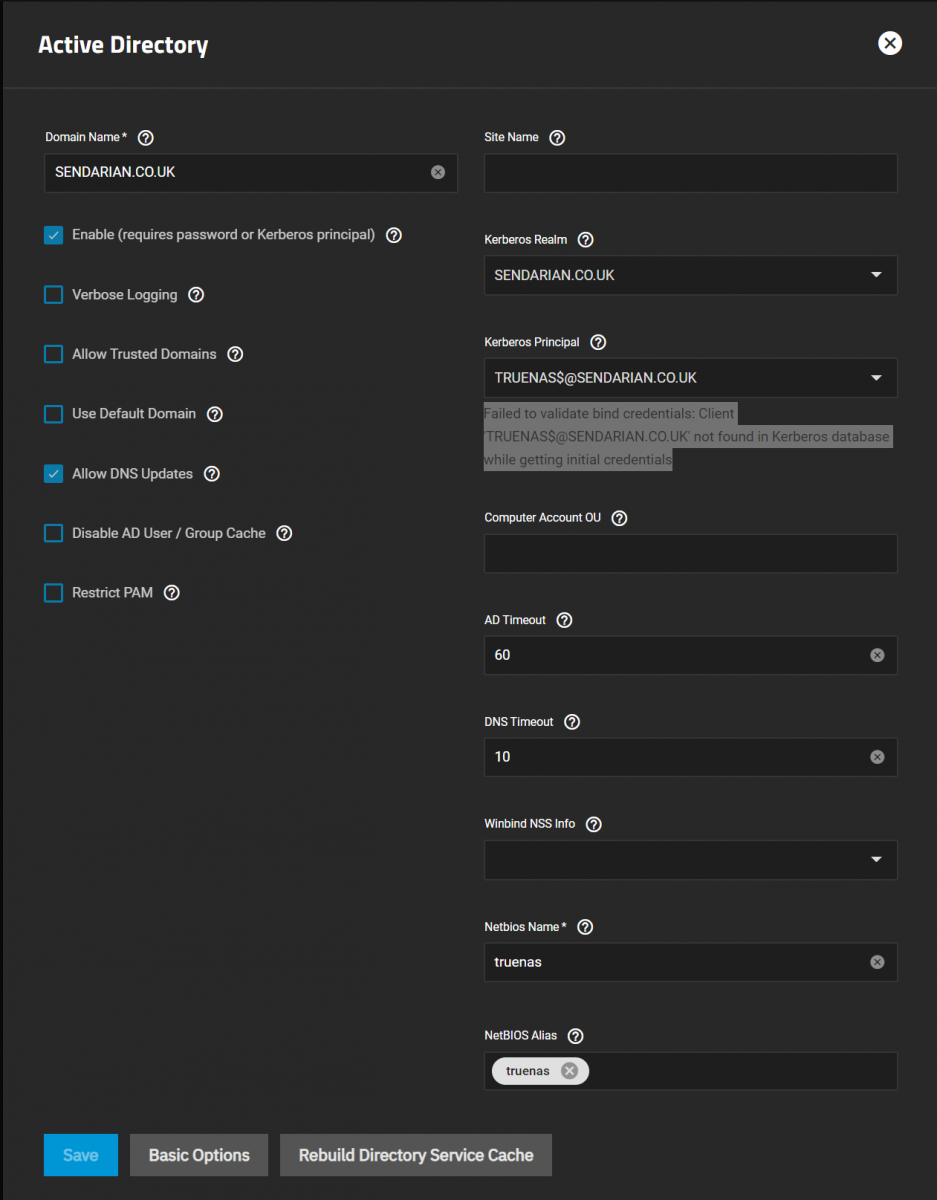The image size is (937, 1200).
Task: Close the Active Directory panel
Action: click(890, 43)
